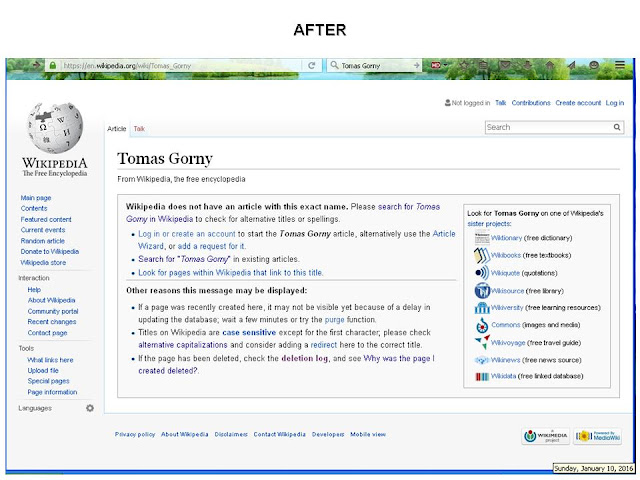Go to browser home page icon
Screen dimensions: 640x480
(550, 65)
